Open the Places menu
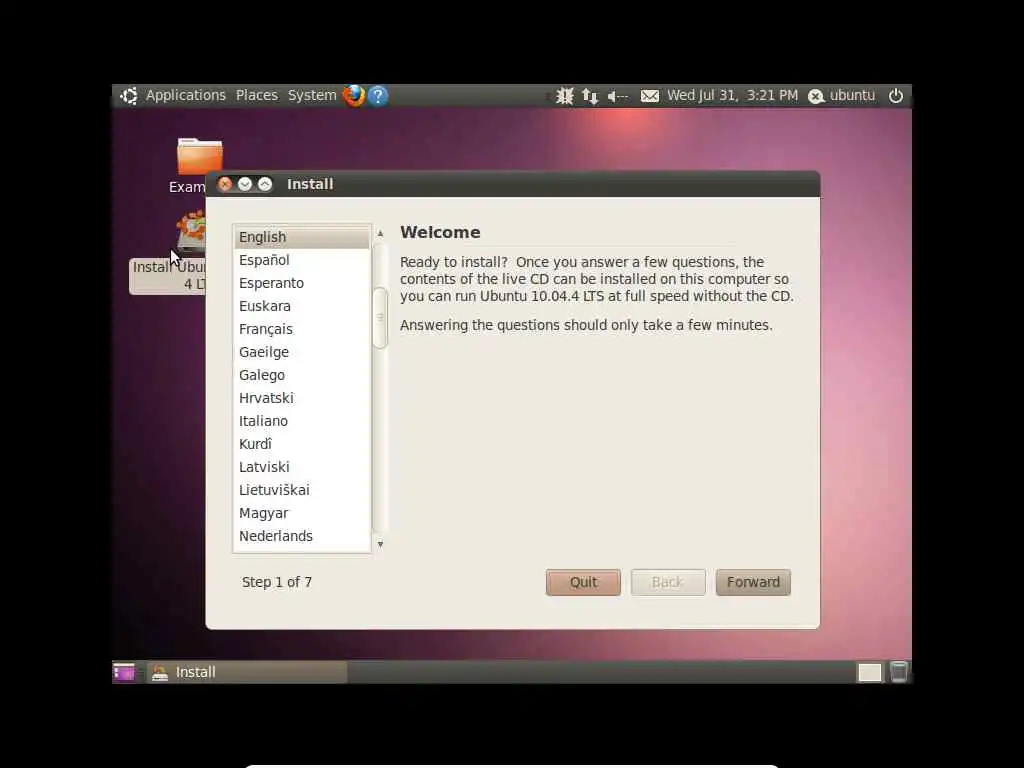This screenshot has height=768, width=1024. pyautogui.click(x=257, y=95)
